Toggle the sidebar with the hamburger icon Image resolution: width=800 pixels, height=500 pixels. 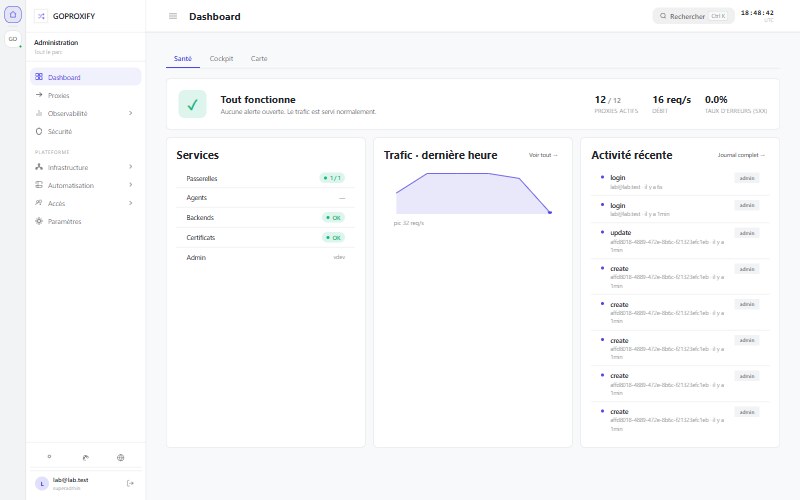click(x=173, y=16)
